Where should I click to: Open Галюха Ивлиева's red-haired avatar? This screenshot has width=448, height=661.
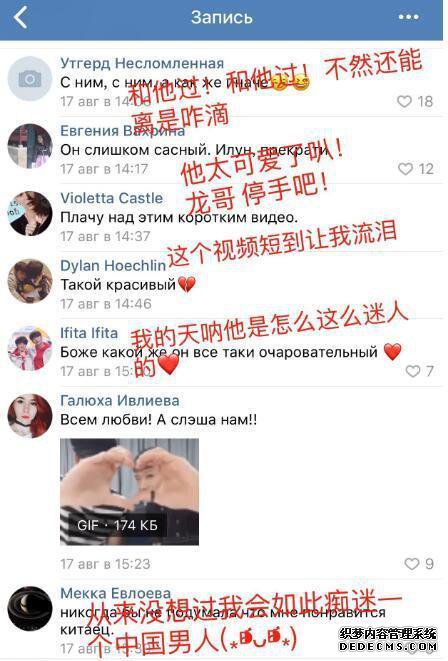point(30,416)
